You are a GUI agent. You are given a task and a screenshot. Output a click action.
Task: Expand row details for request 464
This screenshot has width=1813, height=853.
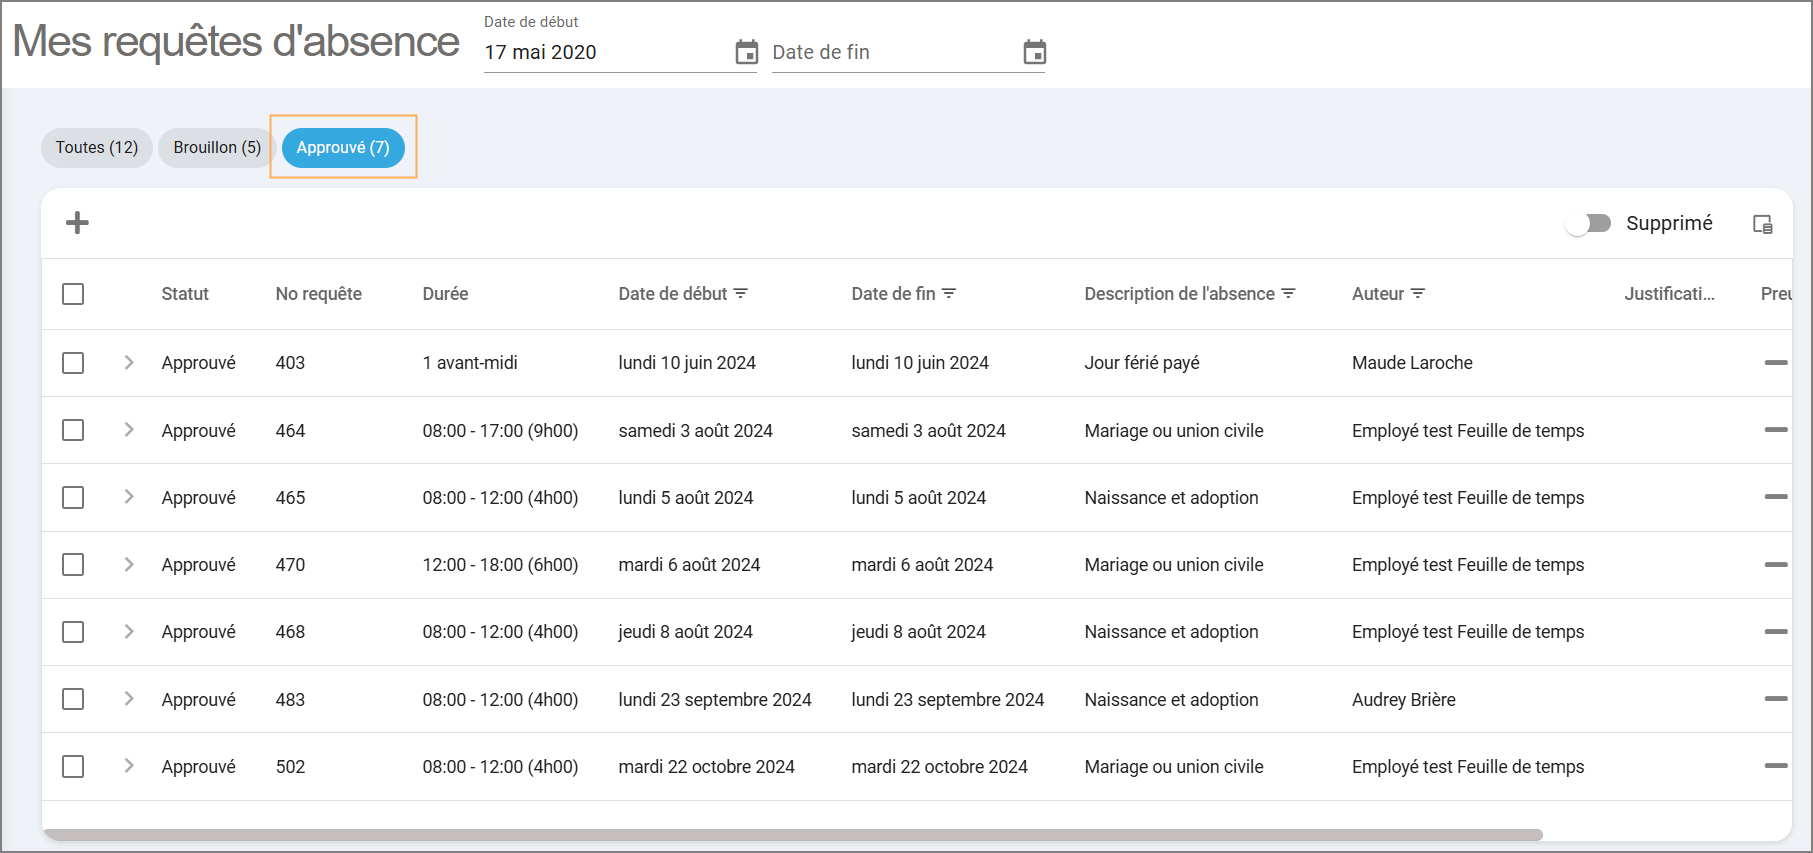[129, 430]
